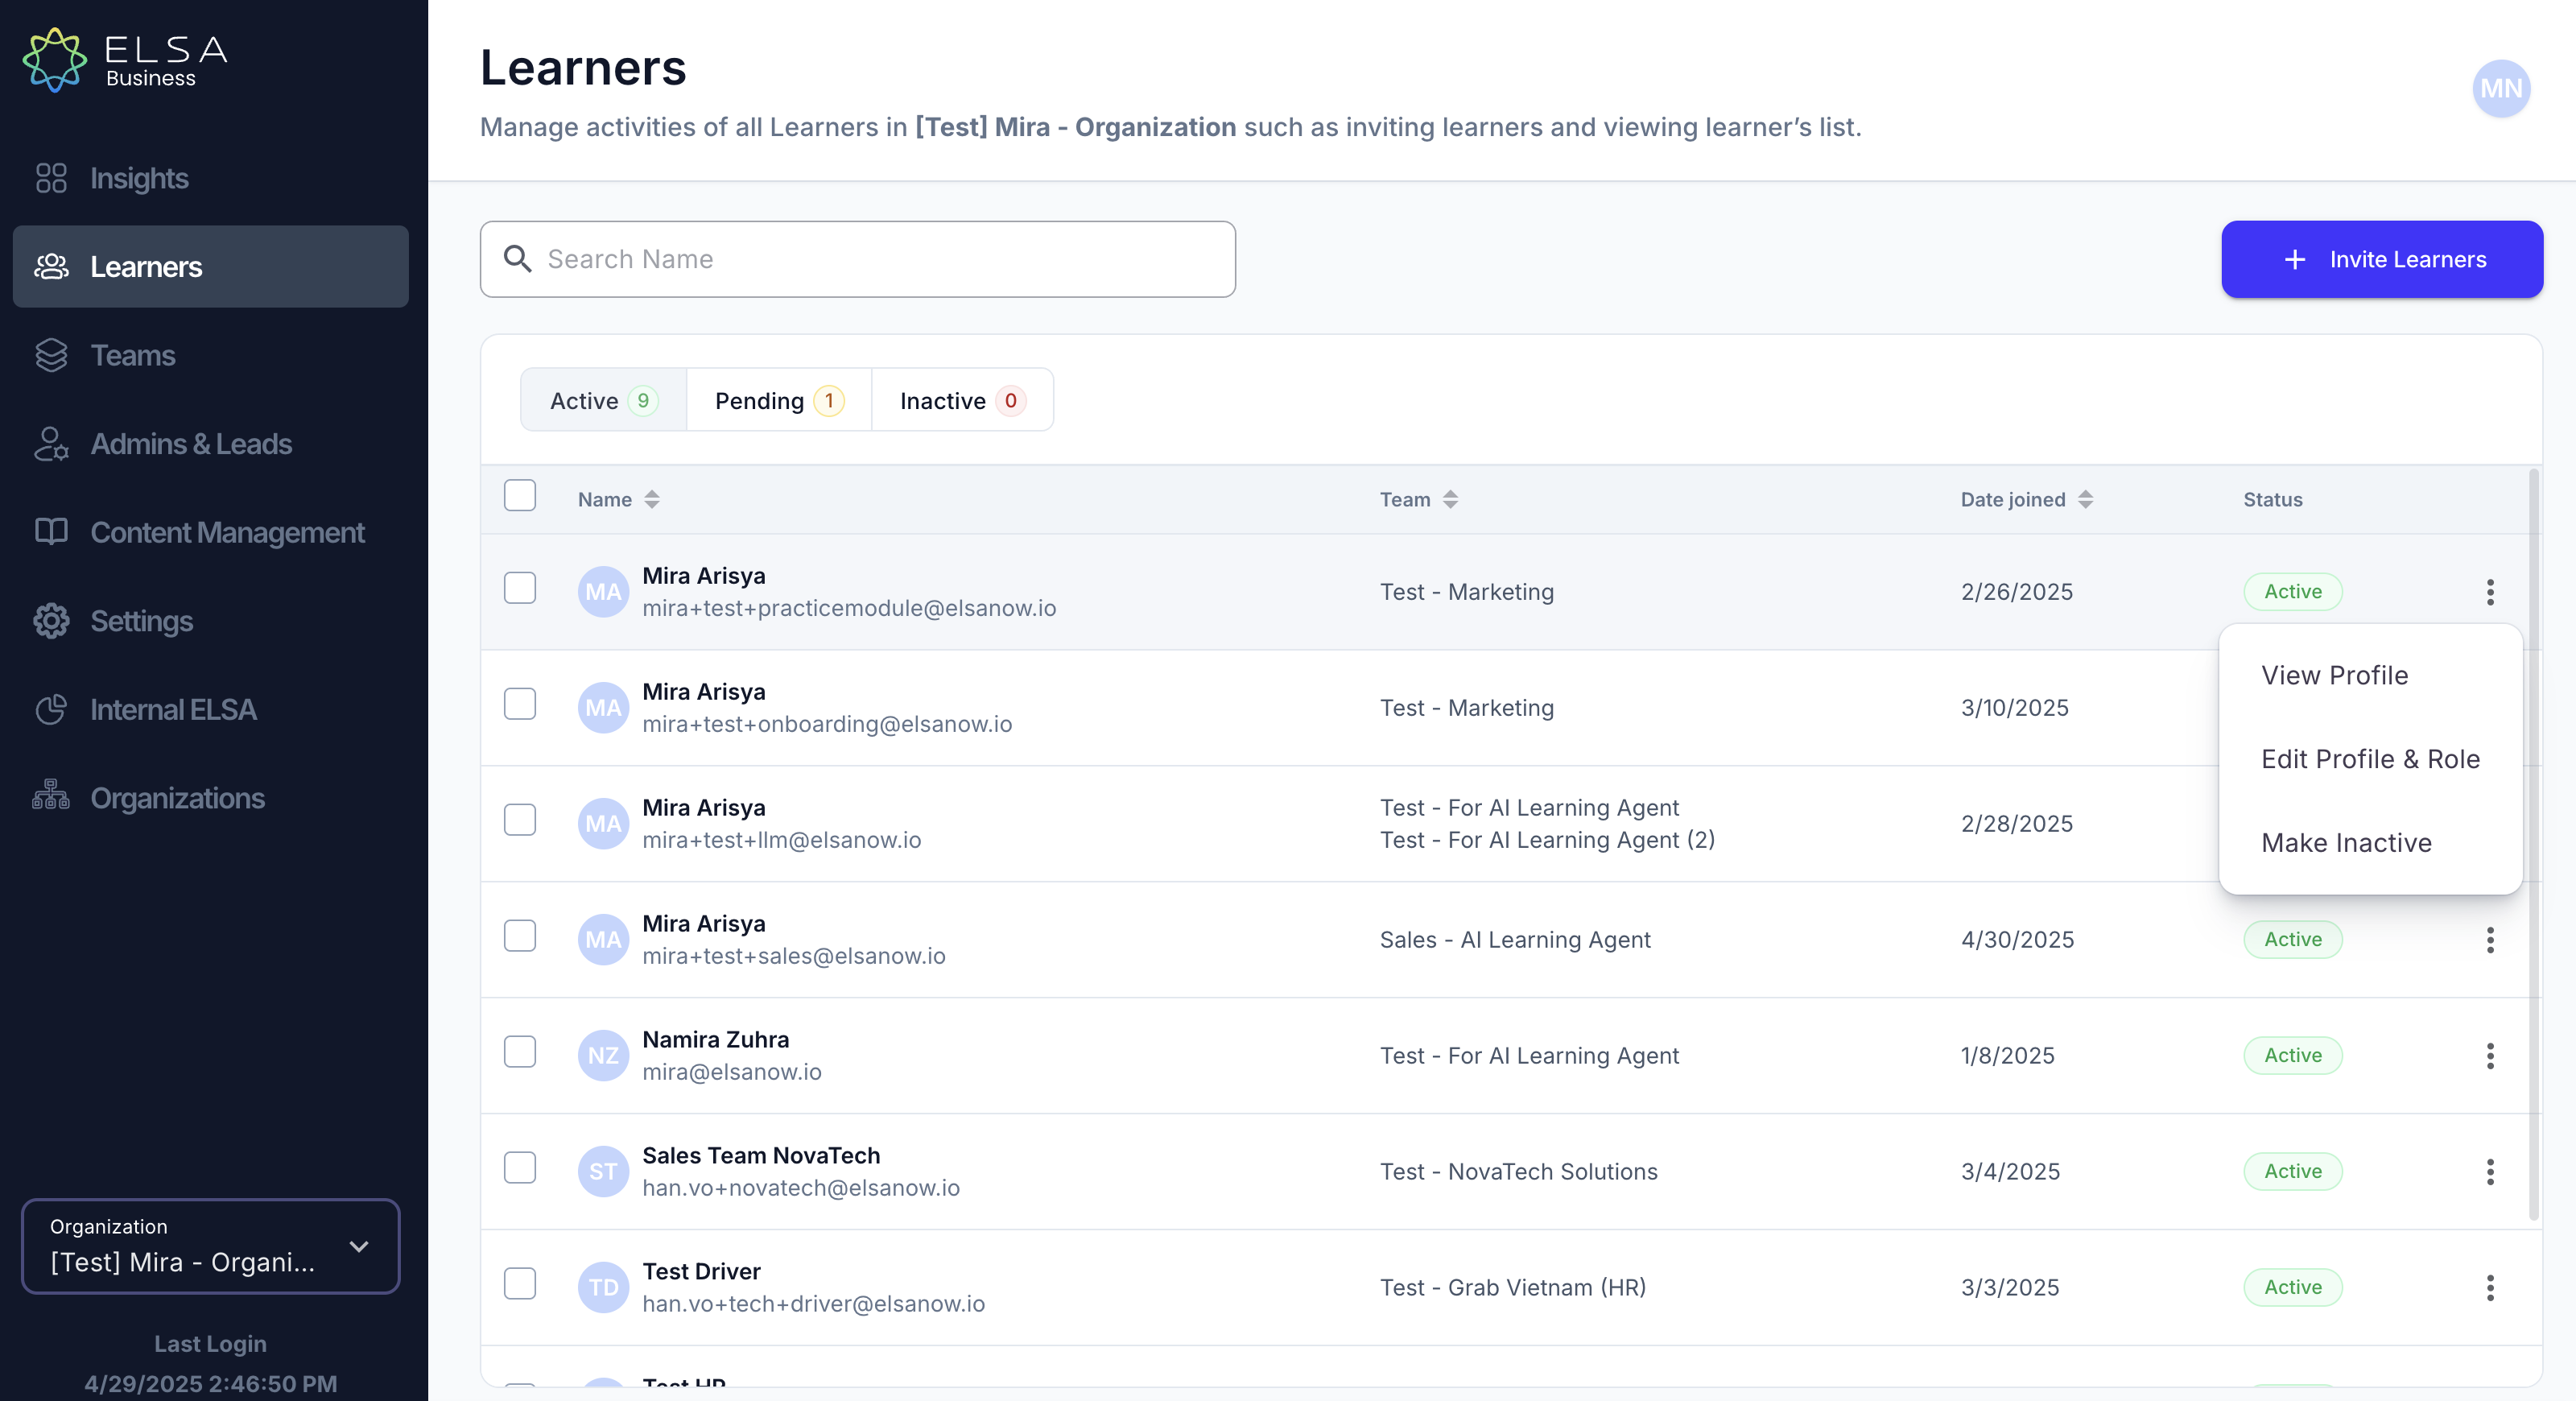The image size is (2576, 1401).
Task: Choose Edit Profile & Role
Action: coord(2370,759)
